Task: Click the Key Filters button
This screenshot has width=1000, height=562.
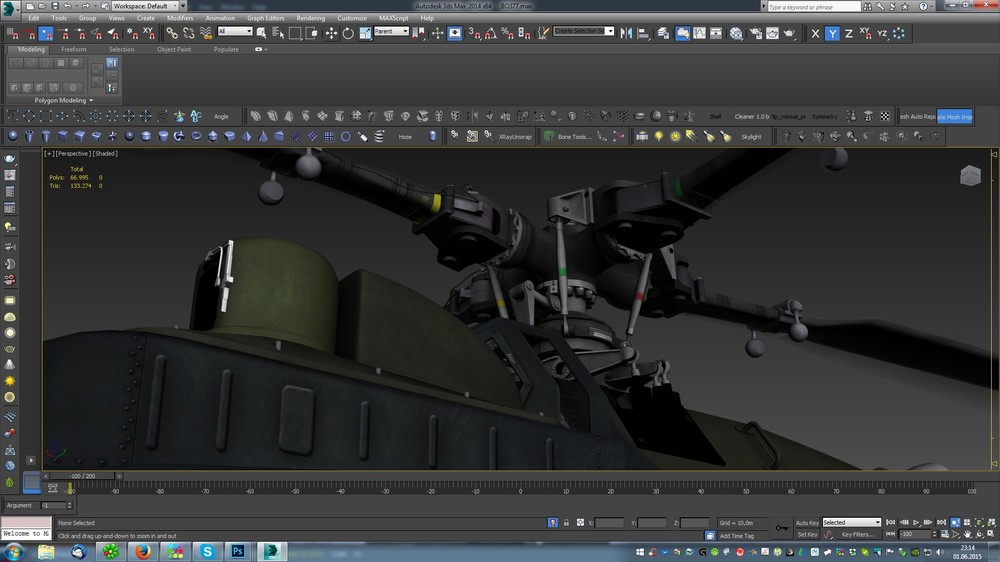Action: click(x=859, y=534)
